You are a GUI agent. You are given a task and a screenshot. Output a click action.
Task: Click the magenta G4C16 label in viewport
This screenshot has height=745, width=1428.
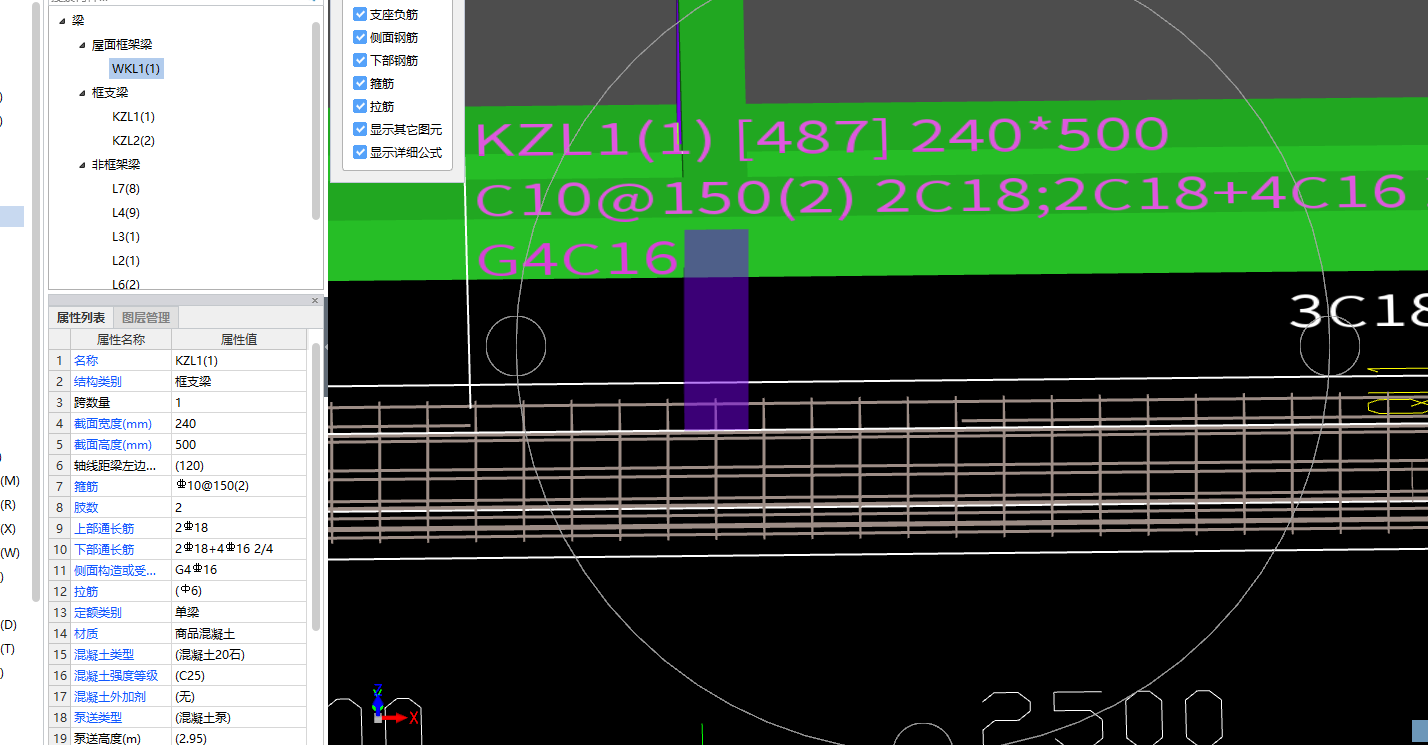[578, 259]
